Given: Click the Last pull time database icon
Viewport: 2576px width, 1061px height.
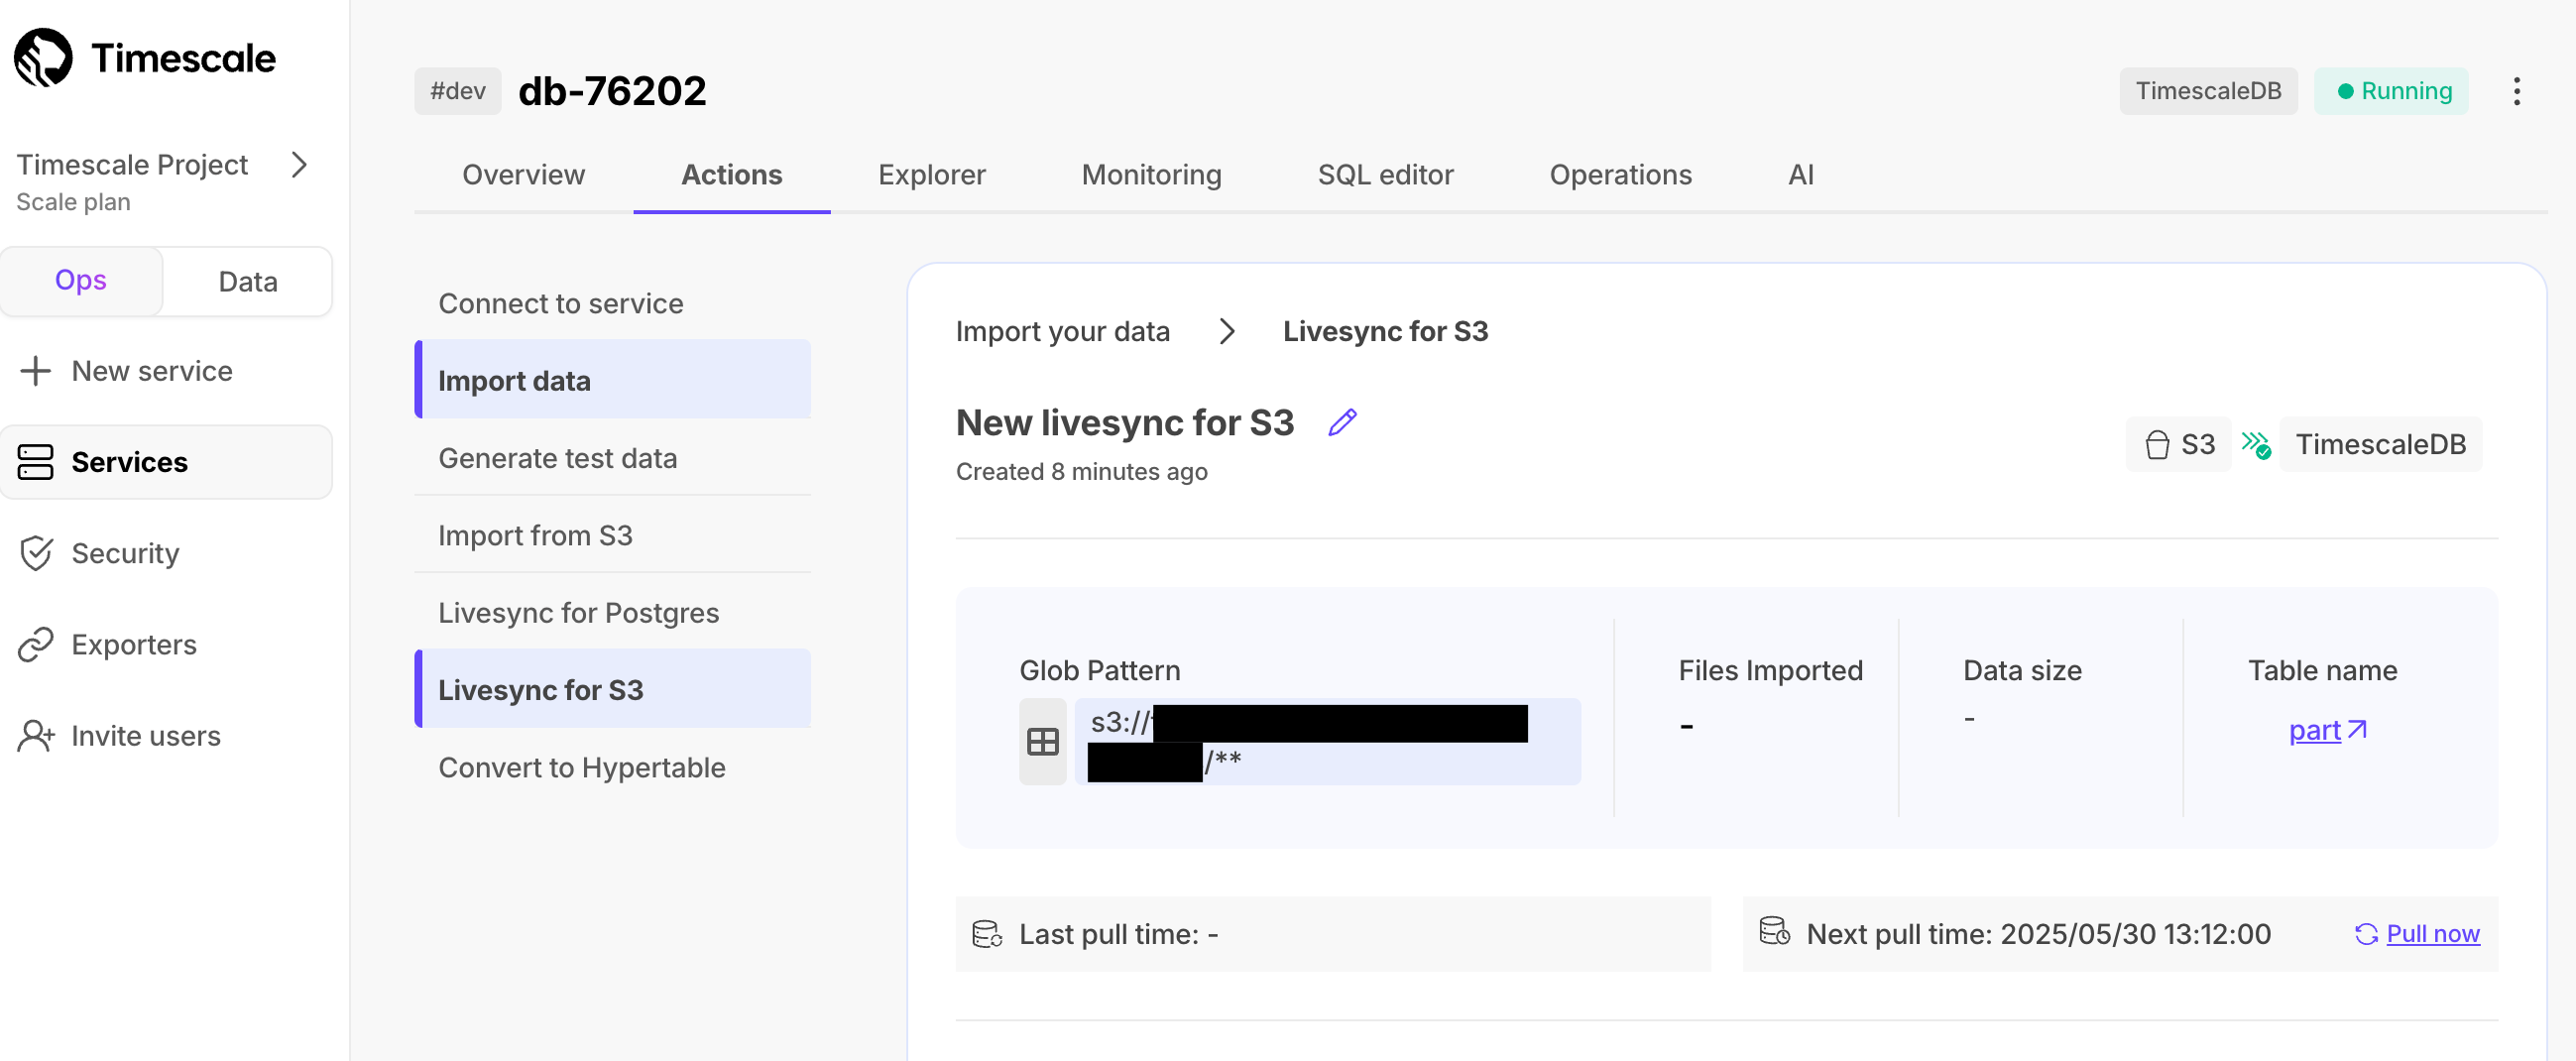Looking at the screenshot, I should [987, 933].
